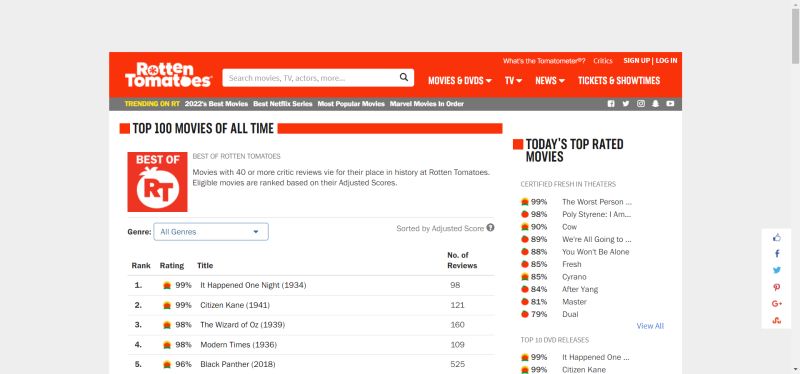Open We're All Going to sidebar movie
Screen dimensions: 800x374
pyautogui.click(x=596, y=239)
